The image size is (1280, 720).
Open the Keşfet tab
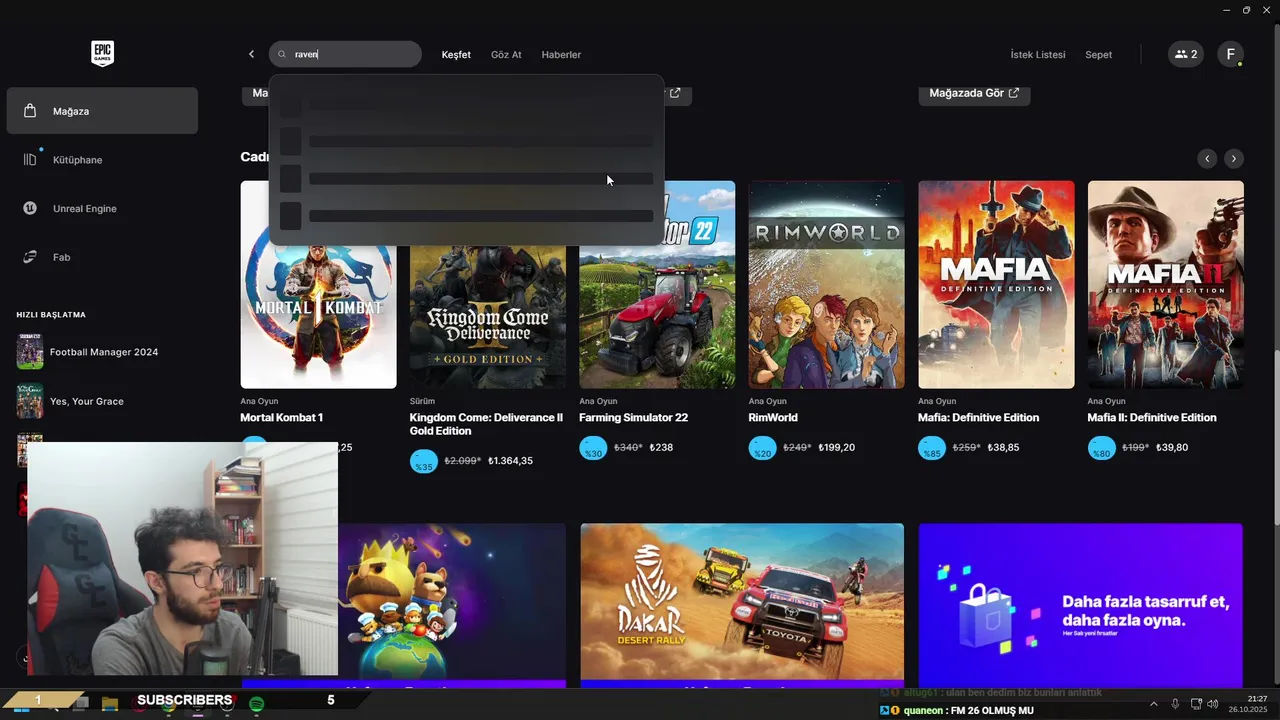456,55
